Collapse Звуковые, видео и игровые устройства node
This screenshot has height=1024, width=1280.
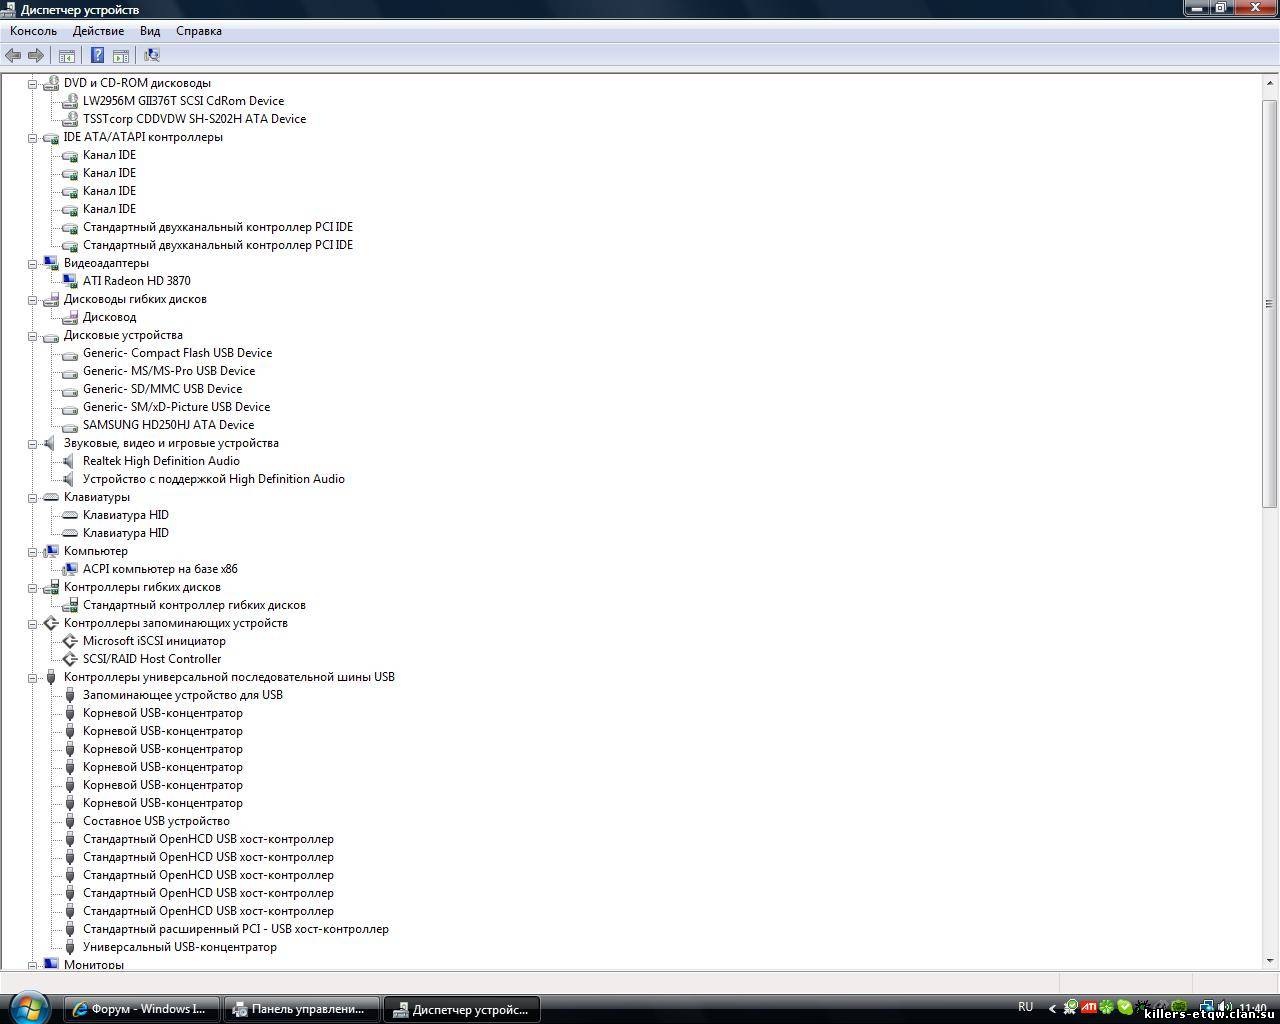[x=32, y=444]
